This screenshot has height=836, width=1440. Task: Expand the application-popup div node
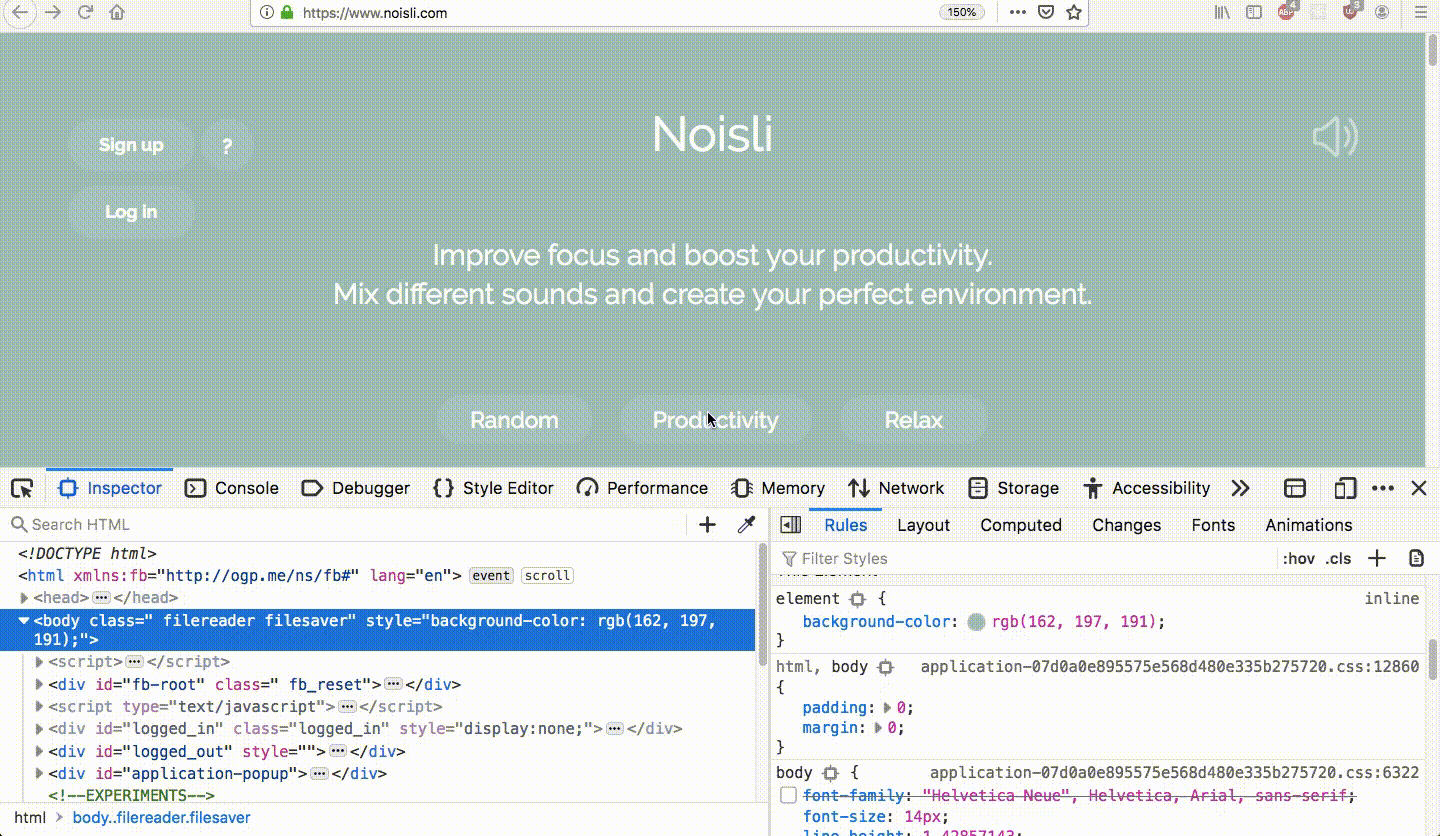40,773
